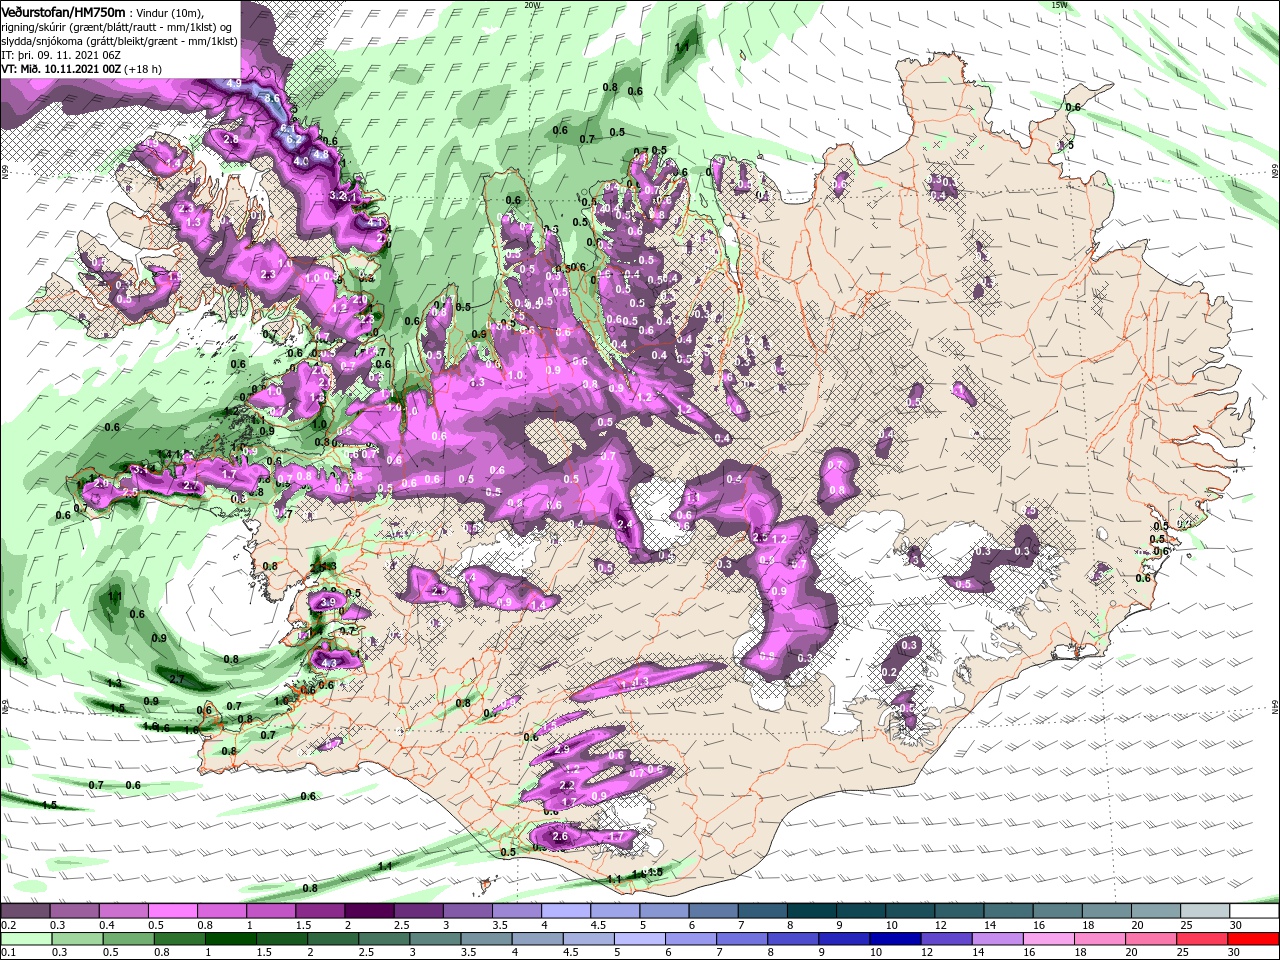Select the light periwinkle swatch labeled 4 in top row
Image resolution: width=1280 pixels, height=960 pixels.
tap(566, 912)
